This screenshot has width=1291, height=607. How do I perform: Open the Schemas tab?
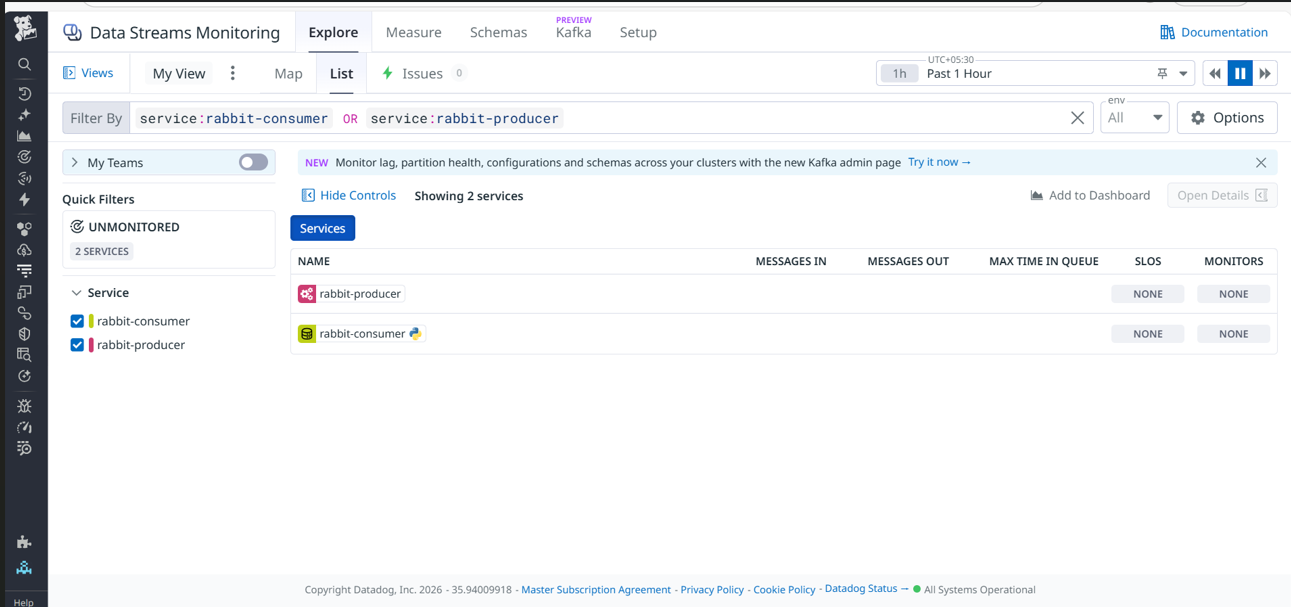(498, 32)
